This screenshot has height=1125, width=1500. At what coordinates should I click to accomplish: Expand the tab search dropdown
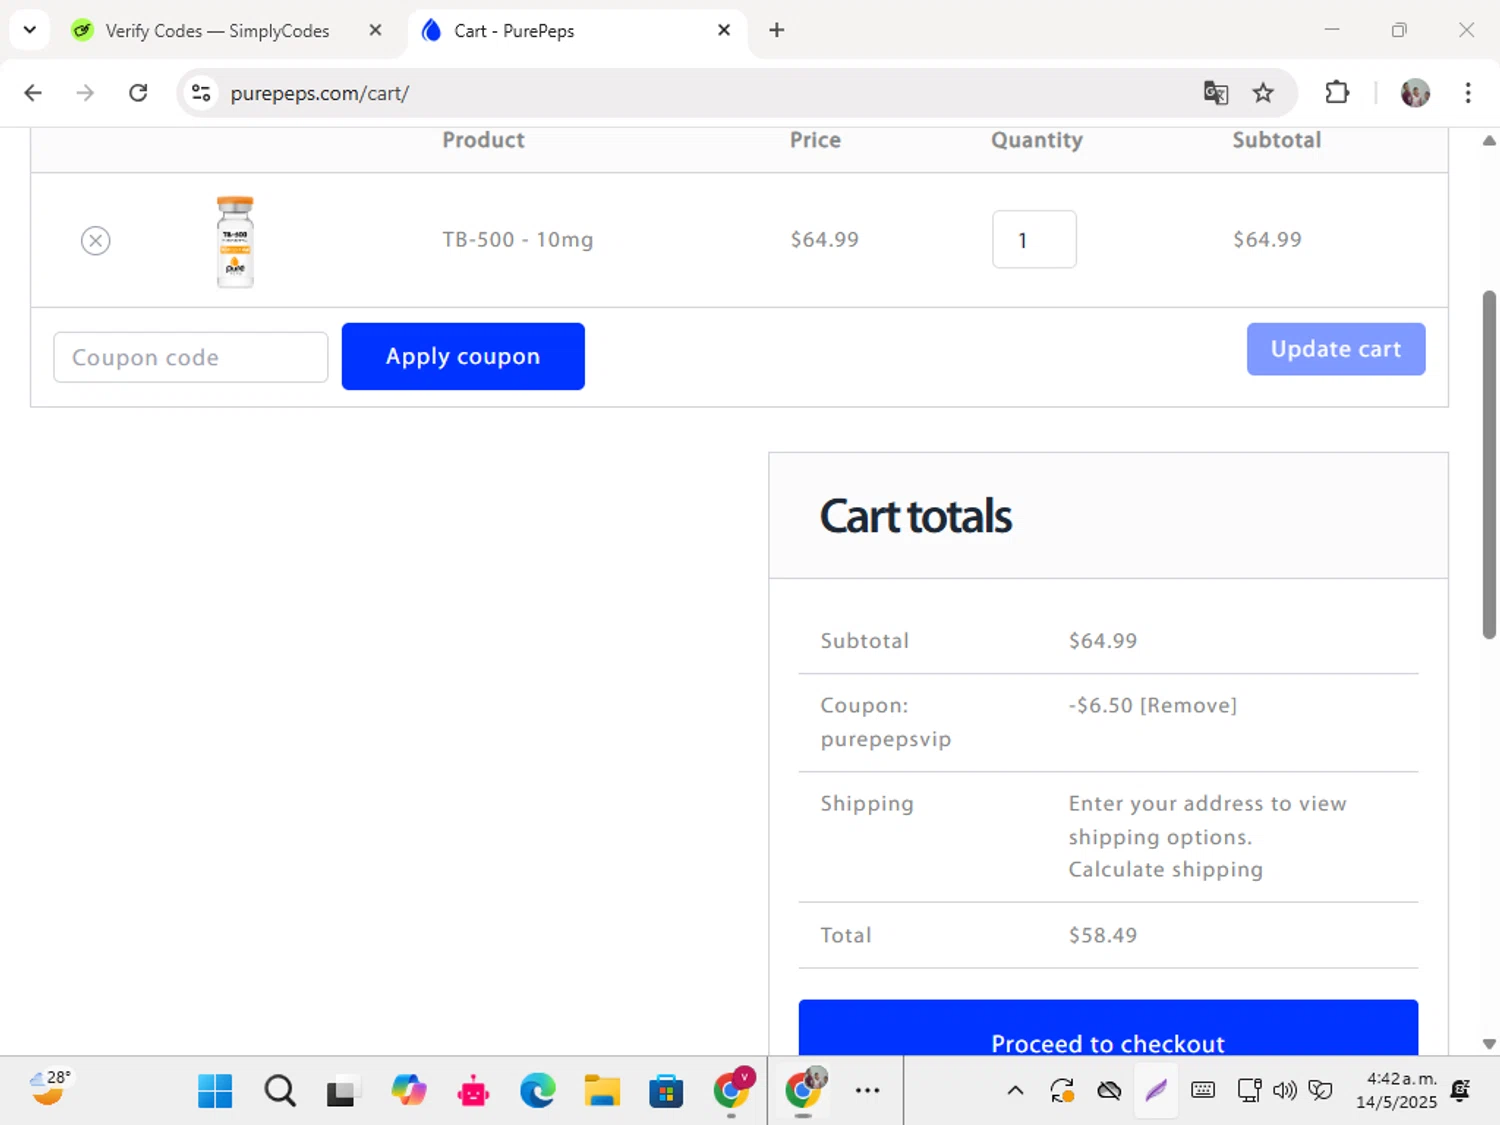pos(30,30)
